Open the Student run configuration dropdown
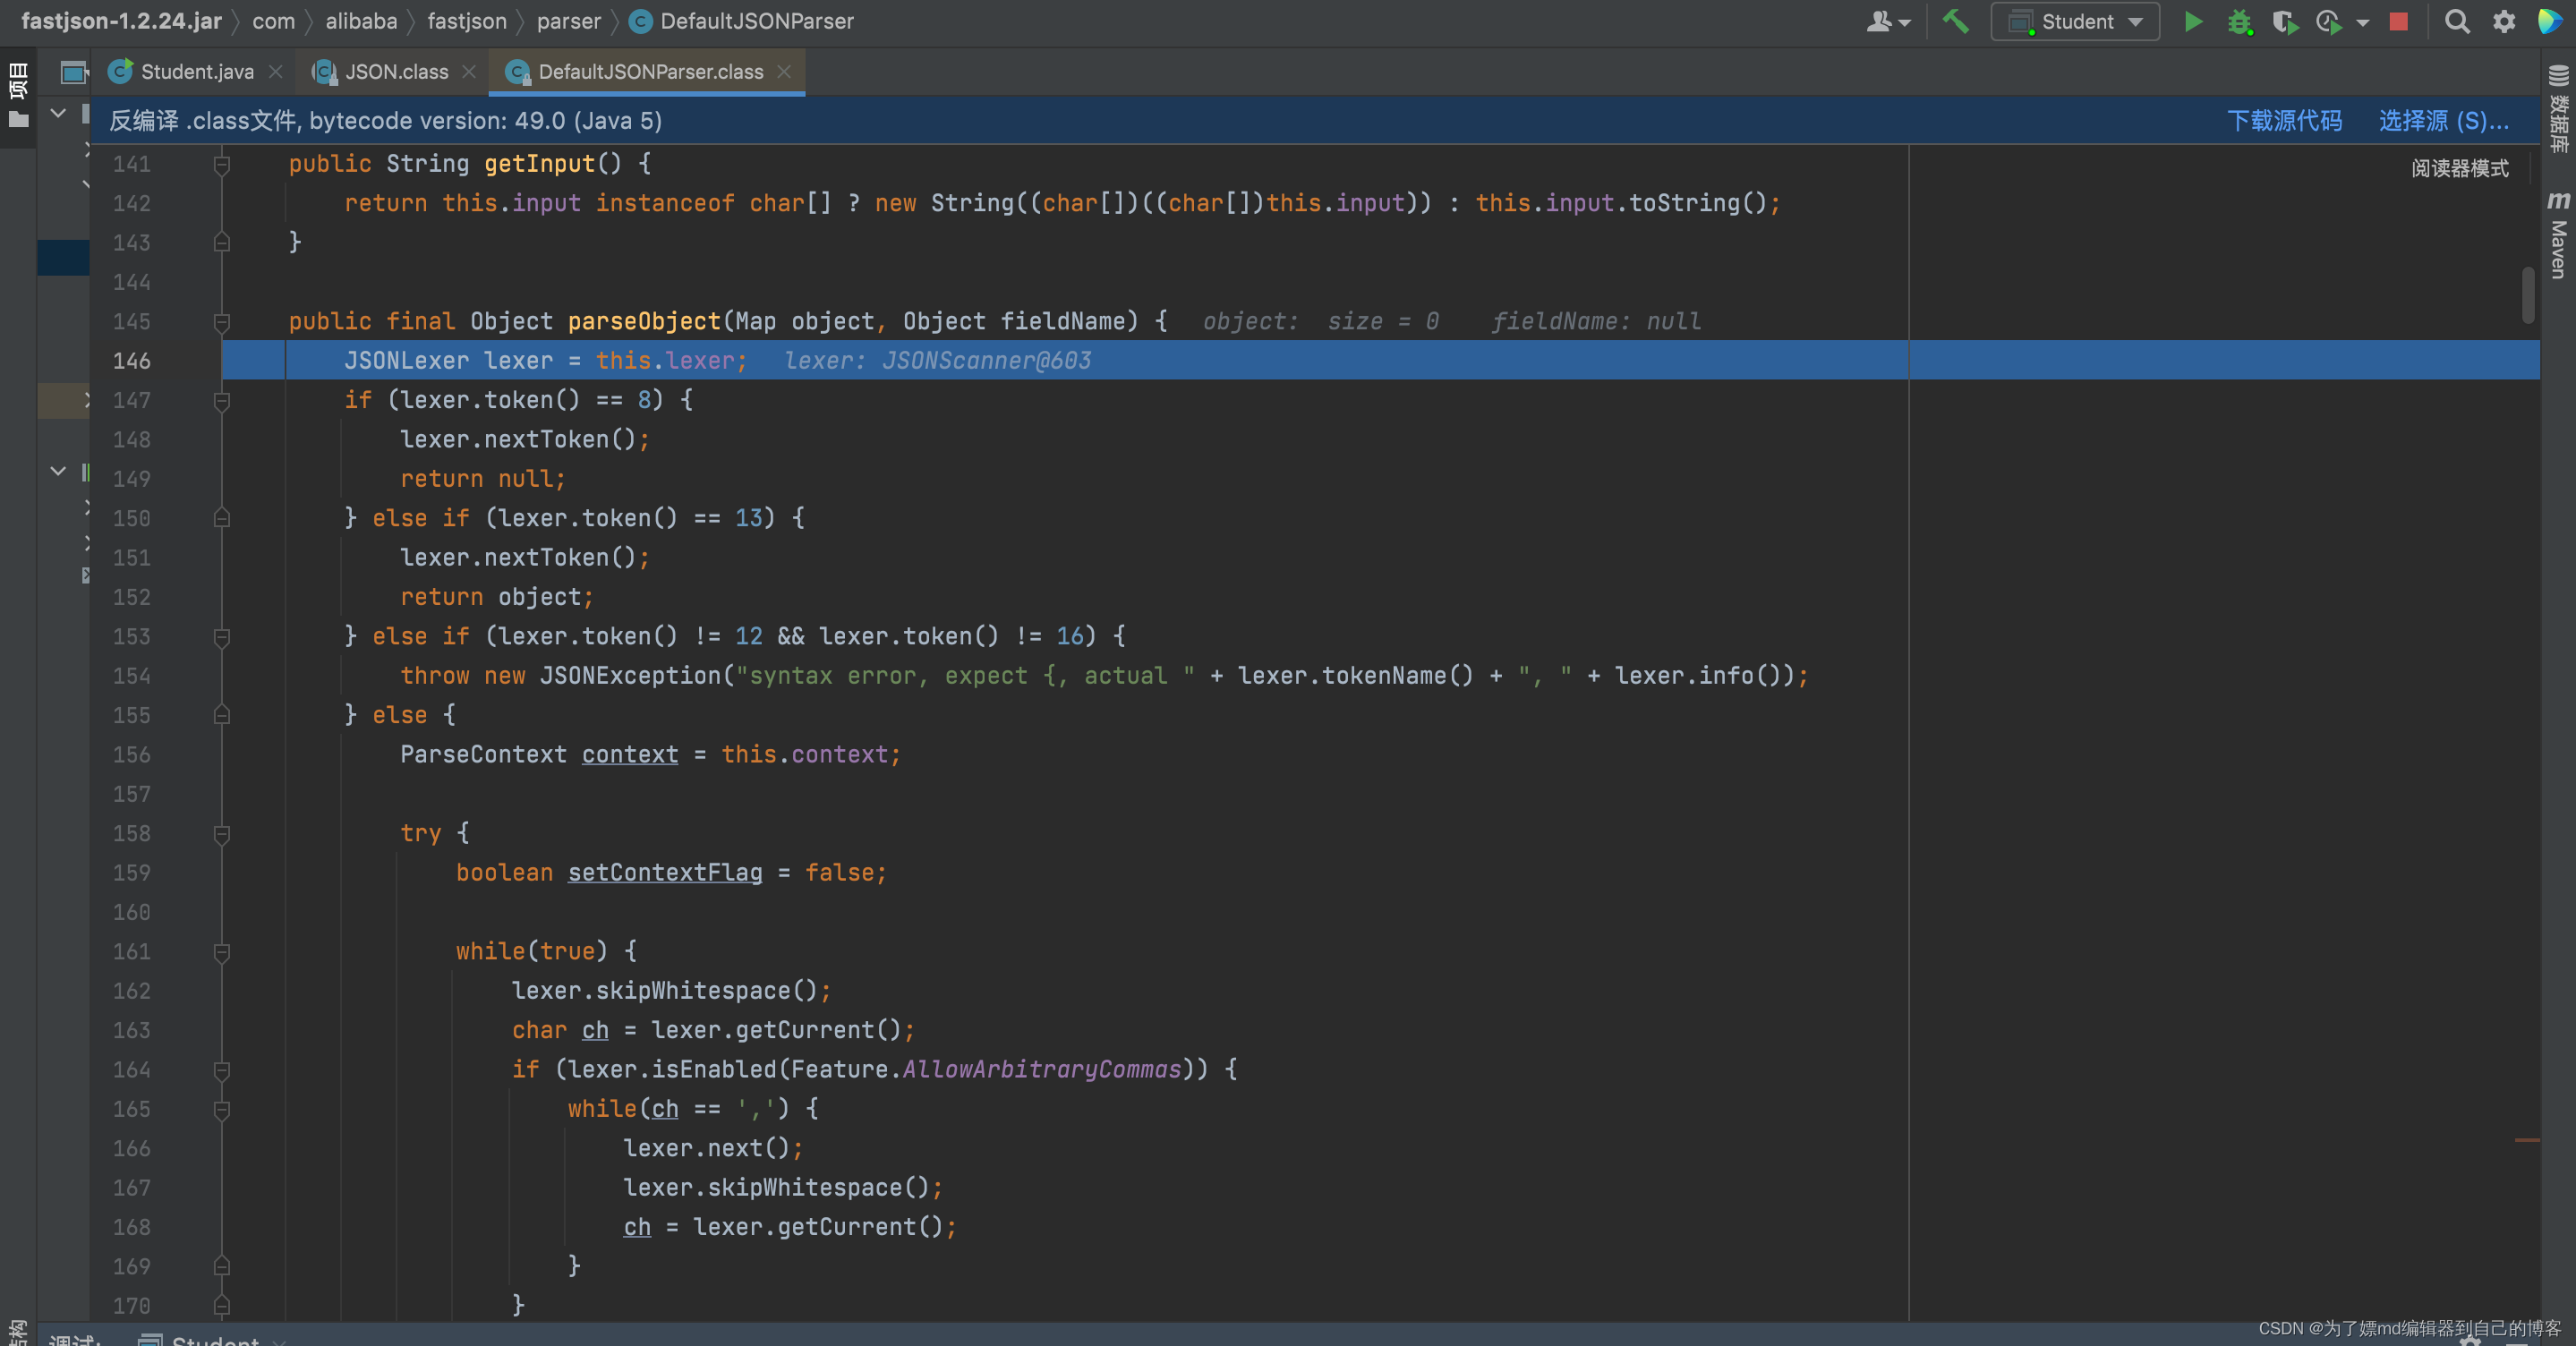This screenshot has width=2576, height=1346. pyautogui.click(x=2076, y=22)
